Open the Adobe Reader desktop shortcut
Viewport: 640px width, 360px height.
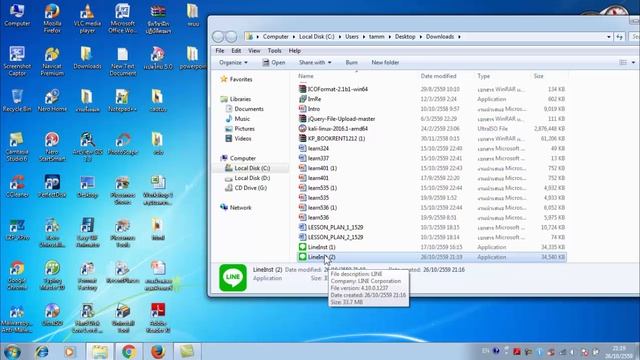point(158,318)
